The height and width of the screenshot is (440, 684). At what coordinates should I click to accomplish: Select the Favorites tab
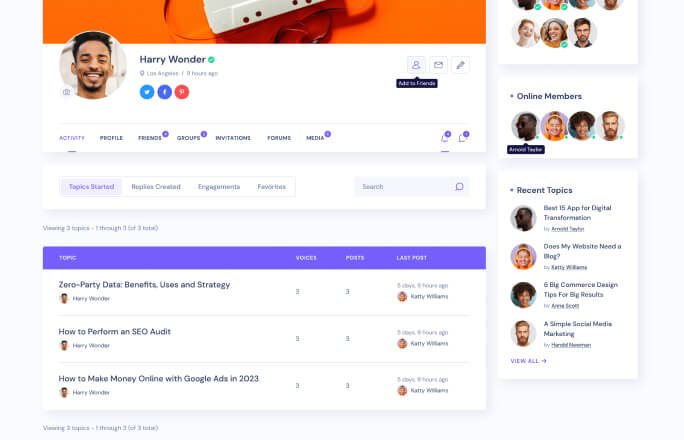click(x=271, y=187)
